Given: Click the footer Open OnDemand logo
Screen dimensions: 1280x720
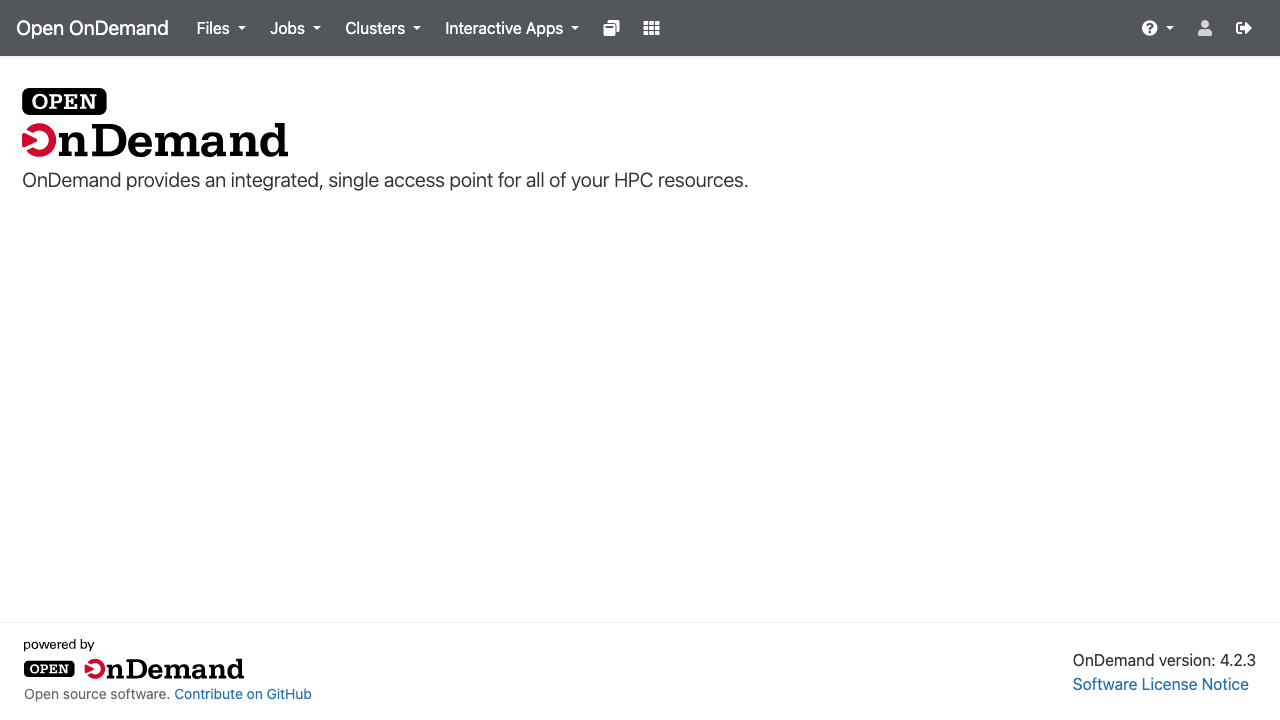Looking at the screenshot, I should click(x=134, y=669).
